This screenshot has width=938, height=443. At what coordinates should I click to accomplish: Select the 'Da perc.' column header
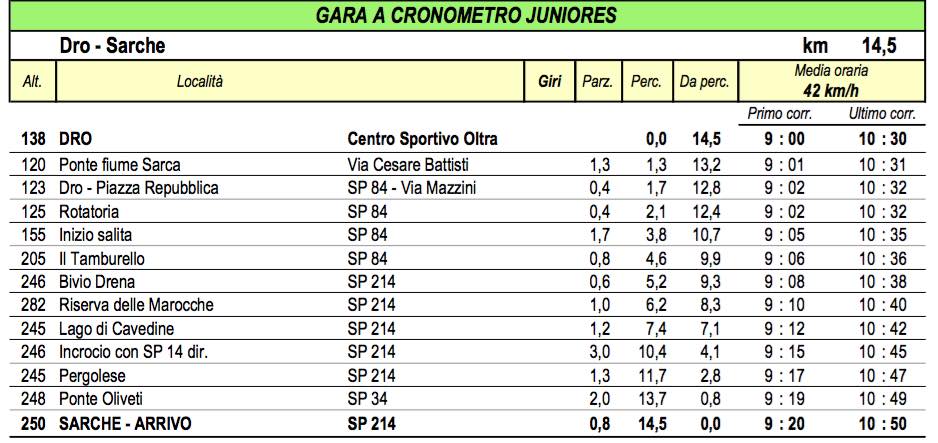click(705, 81)
